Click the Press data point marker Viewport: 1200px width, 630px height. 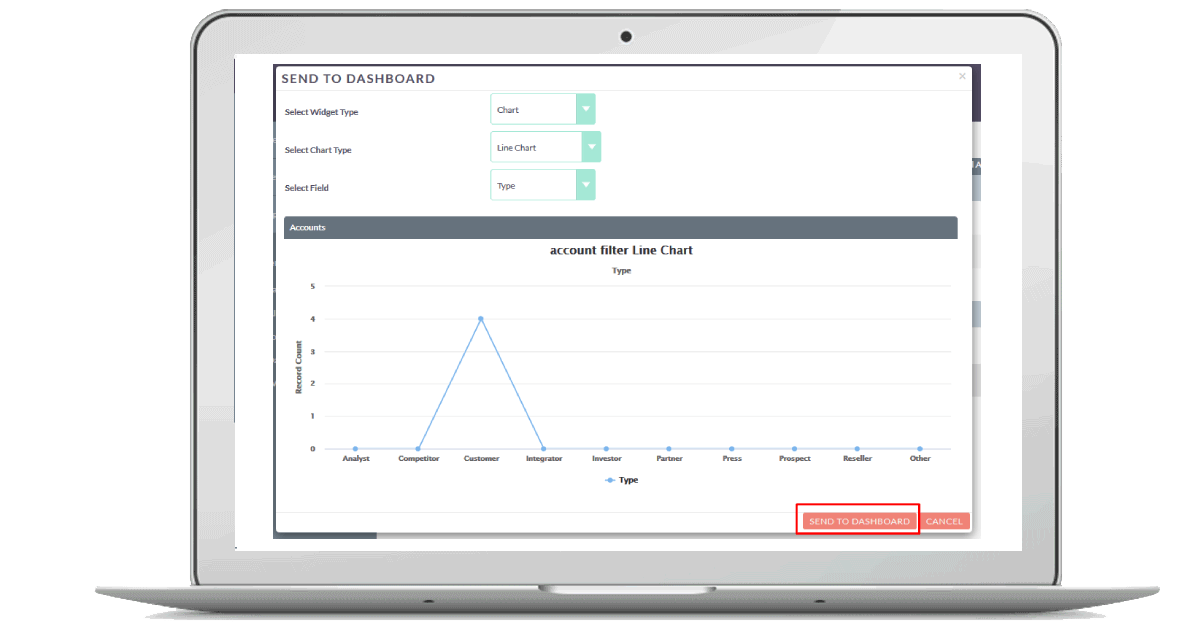[x=732, y=449]
